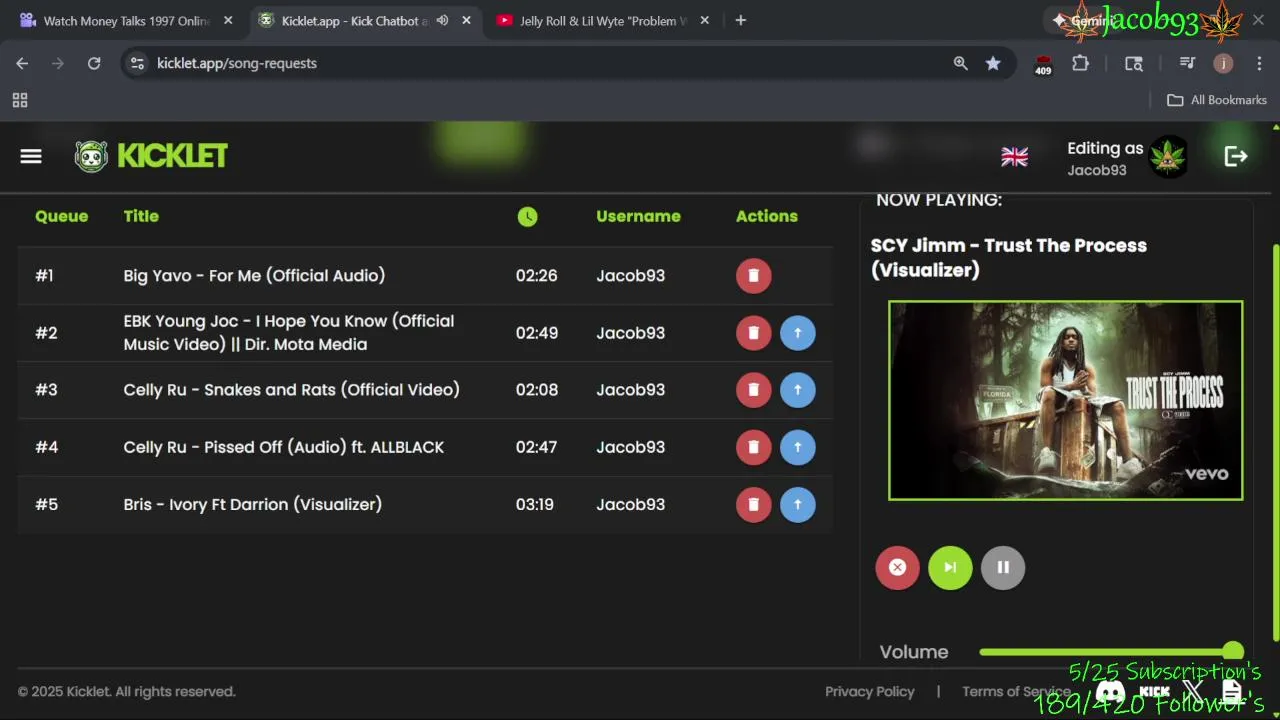Move Pissed Off song up in queue
The height and width of the screenshot is (720, 1280).
[797, 447]
